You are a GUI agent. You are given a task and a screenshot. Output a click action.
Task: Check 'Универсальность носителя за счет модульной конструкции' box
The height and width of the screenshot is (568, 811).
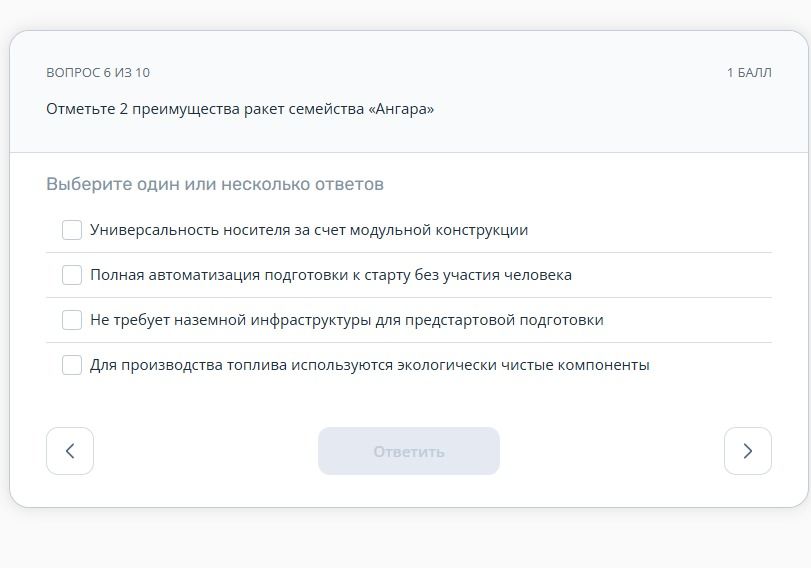(x=72, y=230)
